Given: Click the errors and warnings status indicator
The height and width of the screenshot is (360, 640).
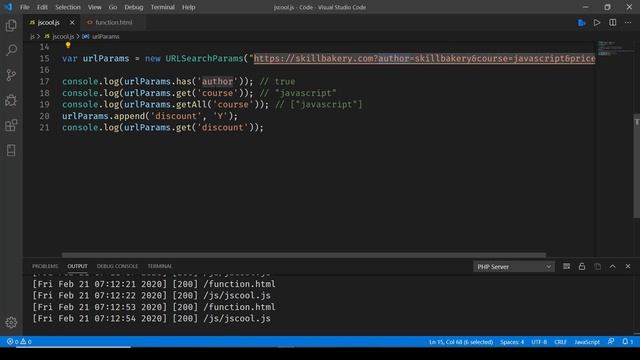Looking at the screenshot, I should (x=19, y=342).
